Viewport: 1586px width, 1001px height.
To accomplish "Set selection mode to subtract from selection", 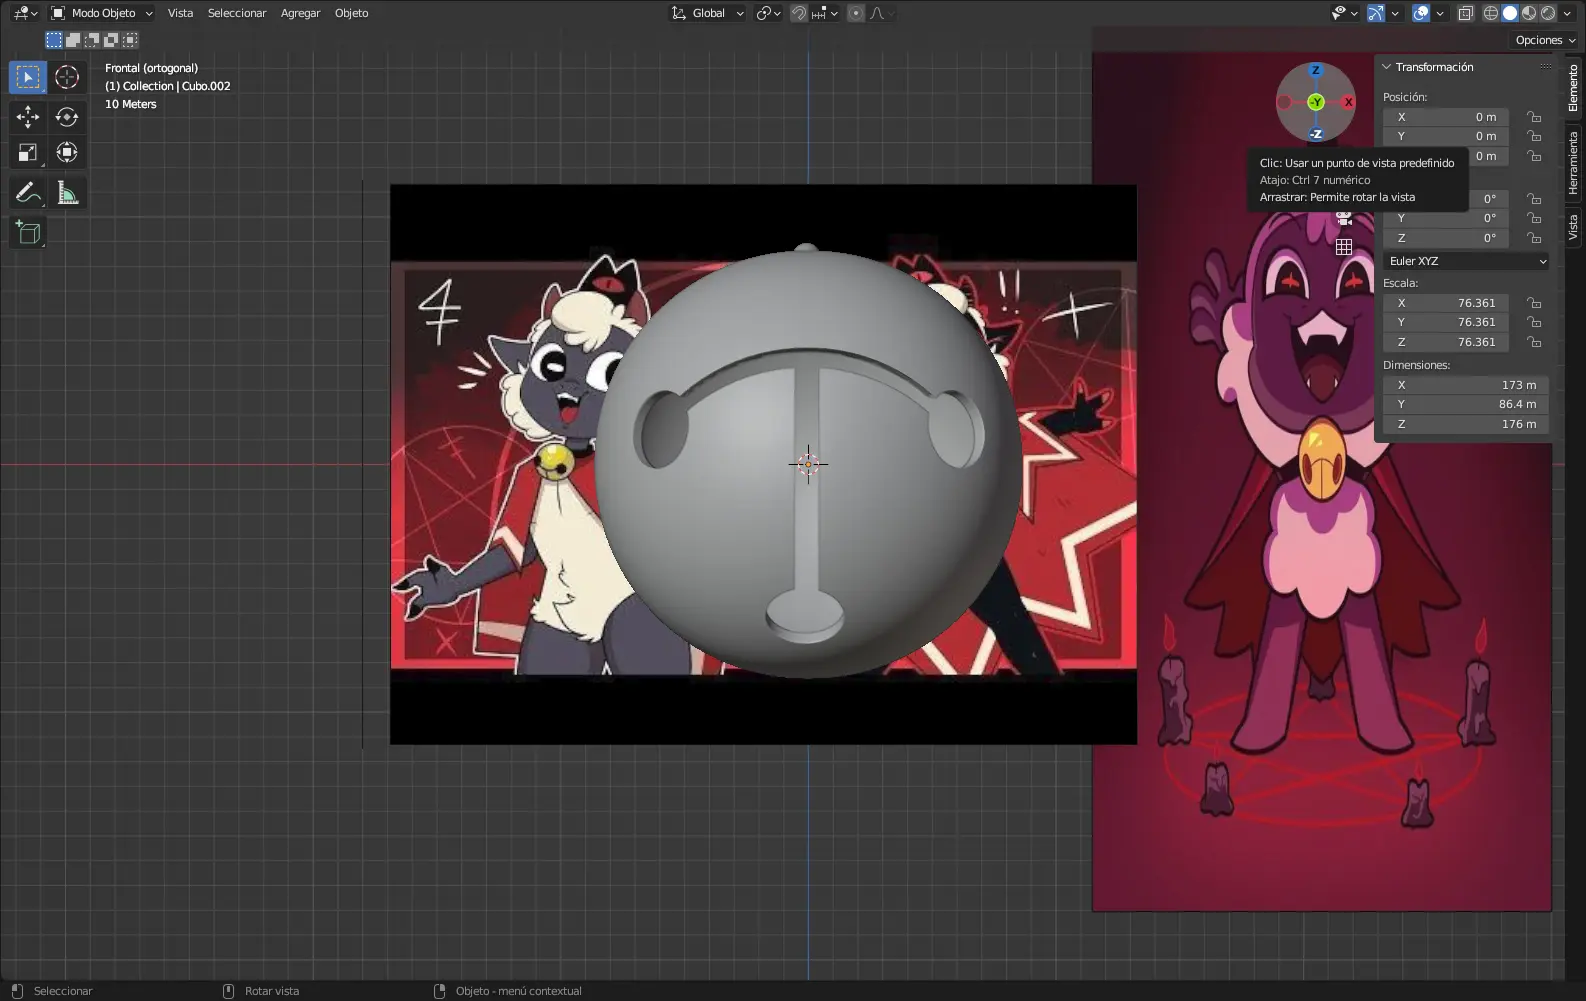I will click(x=92, y=40).
